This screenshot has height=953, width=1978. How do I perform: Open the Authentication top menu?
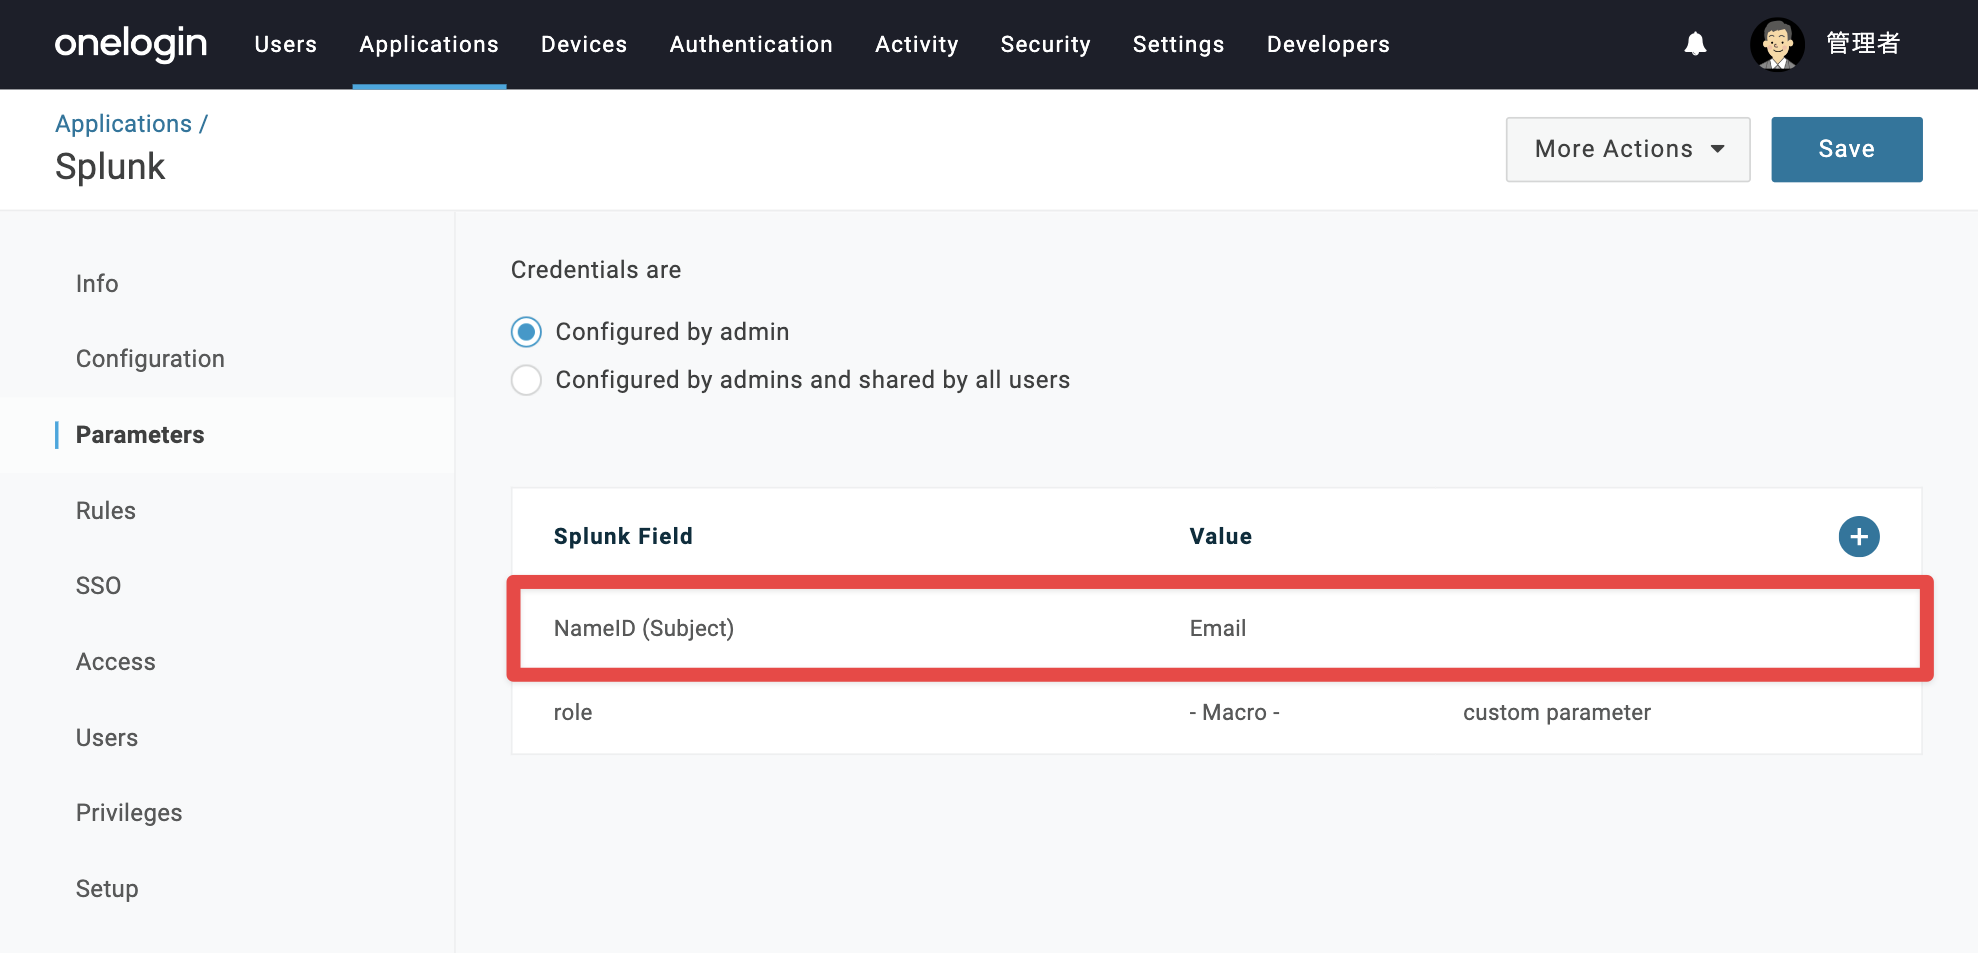(751, 44)
